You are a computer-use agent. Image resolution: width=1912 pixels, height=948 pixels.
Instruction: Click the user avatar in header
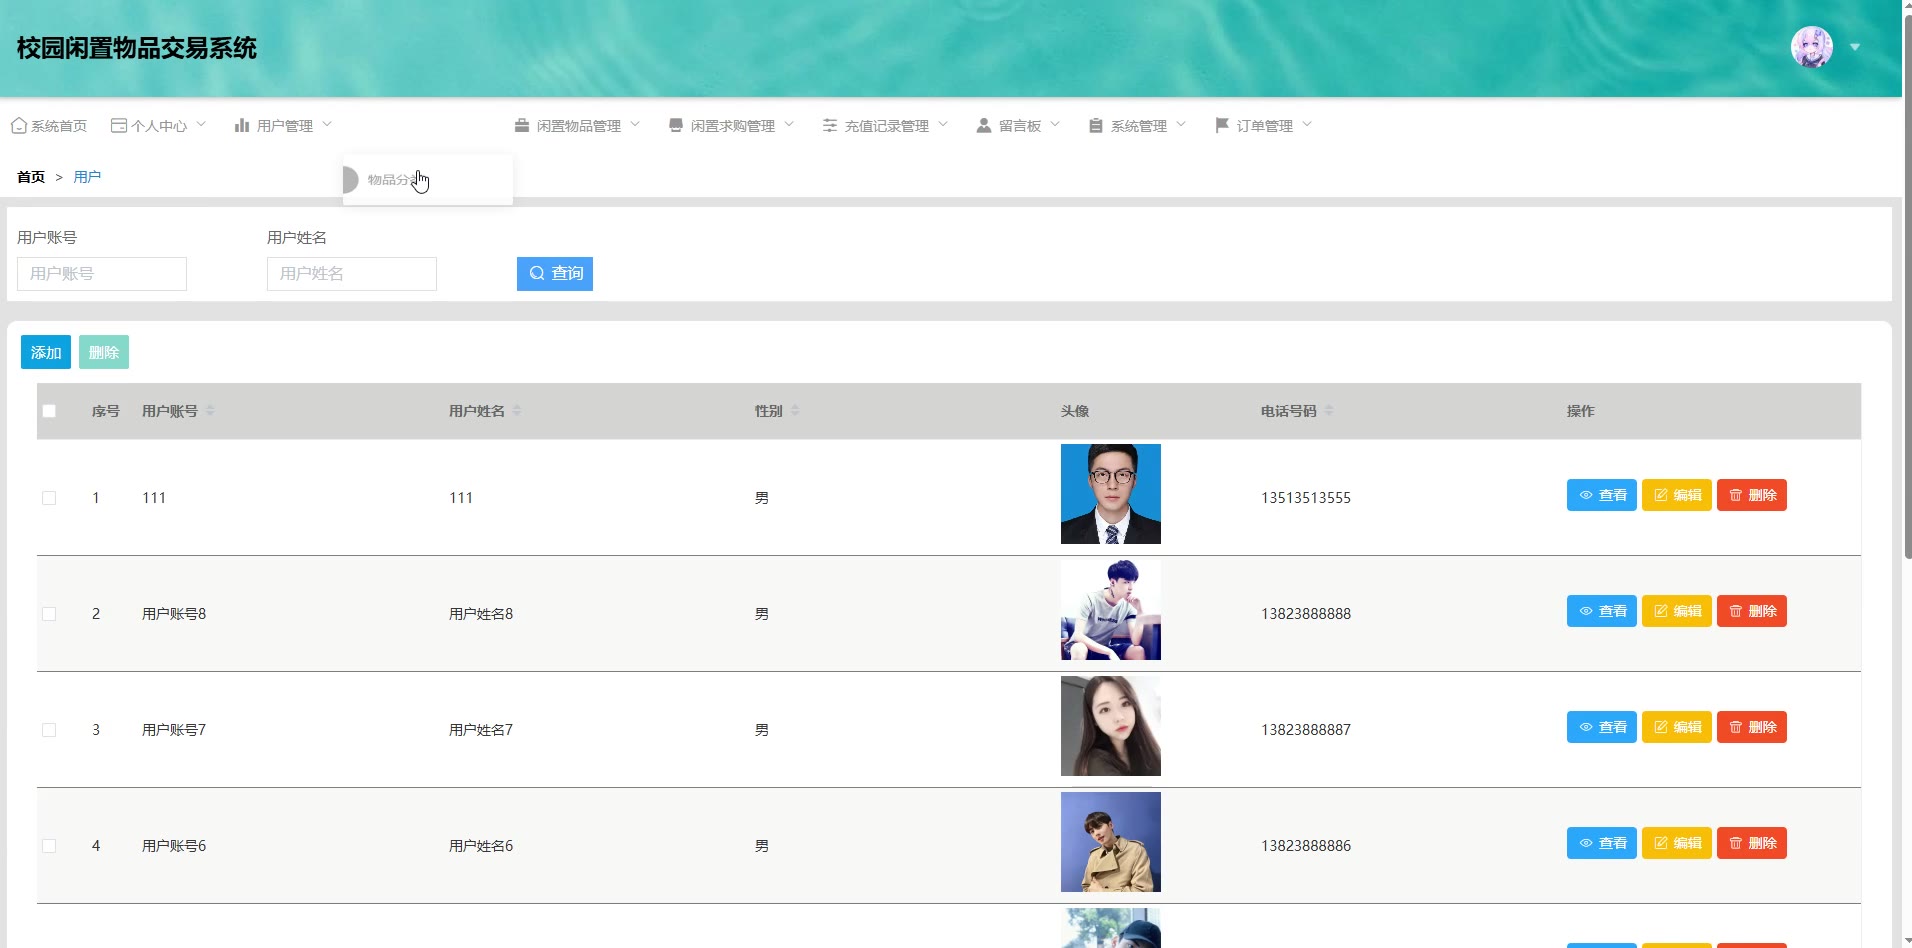click(1811, 47)
